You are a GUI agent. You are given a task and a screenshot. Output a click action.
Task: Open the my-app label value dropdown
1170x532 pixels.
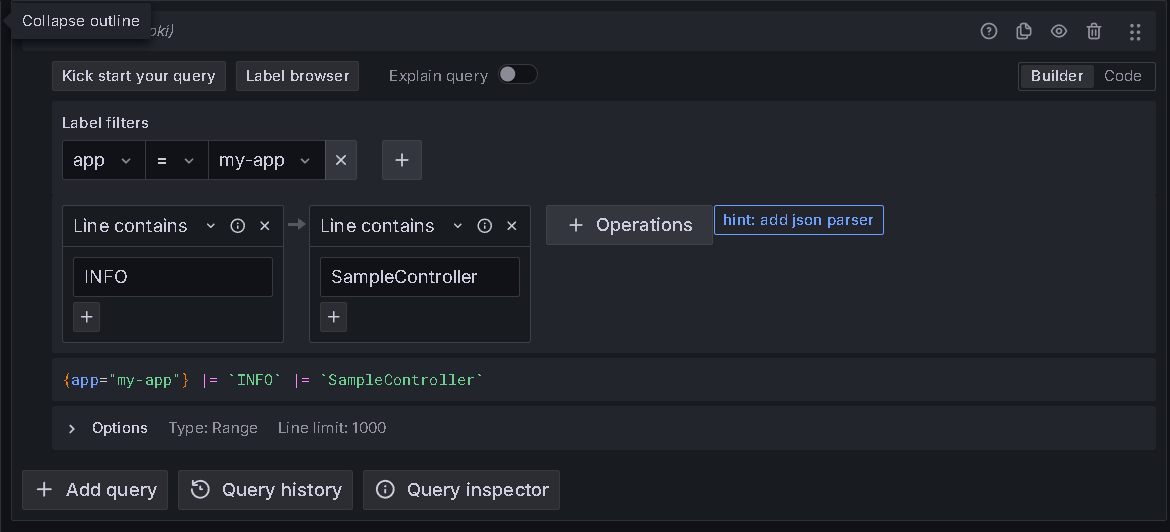point(265,160)
